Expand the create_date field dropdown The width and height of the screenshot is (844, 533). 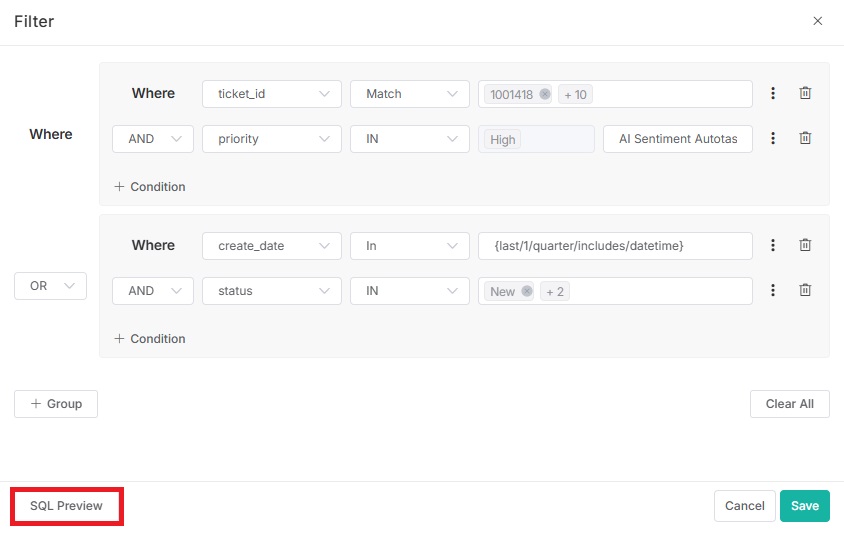coord(271,246)
